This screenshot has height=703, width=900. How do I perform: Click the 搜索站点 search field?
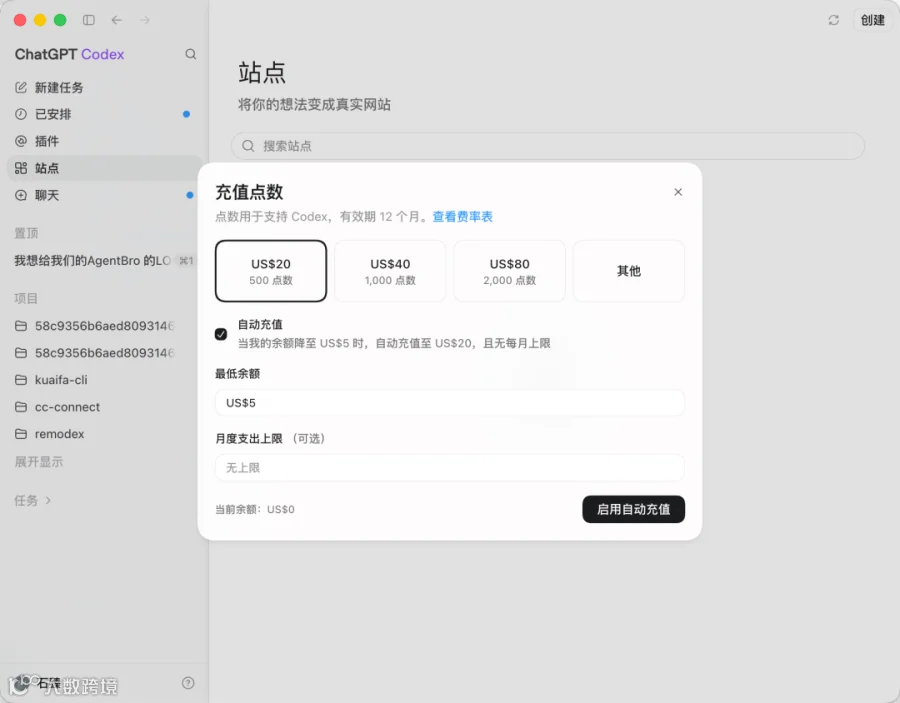click(548, 146)
